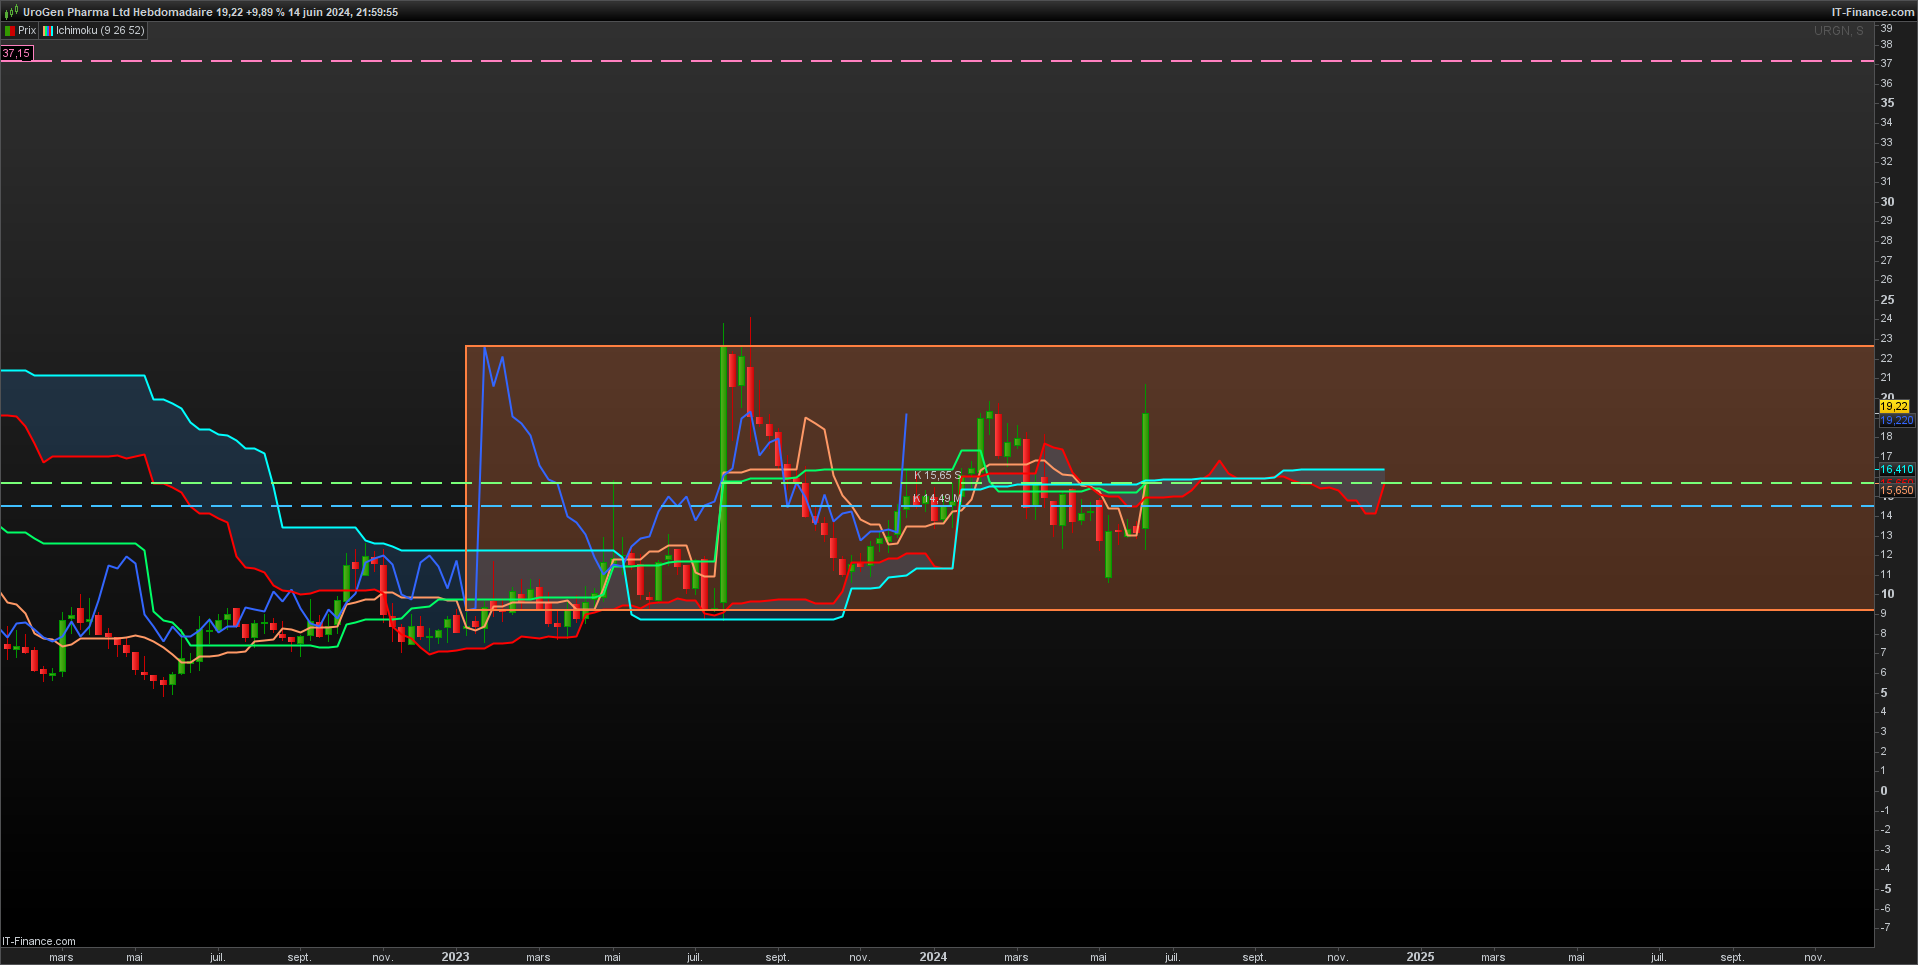Image resolution: width=1918 pixels, height=965 pixels.
Task: Click the candlestick chart icon beside UroGen title
Action: click(x=11, y=12)
